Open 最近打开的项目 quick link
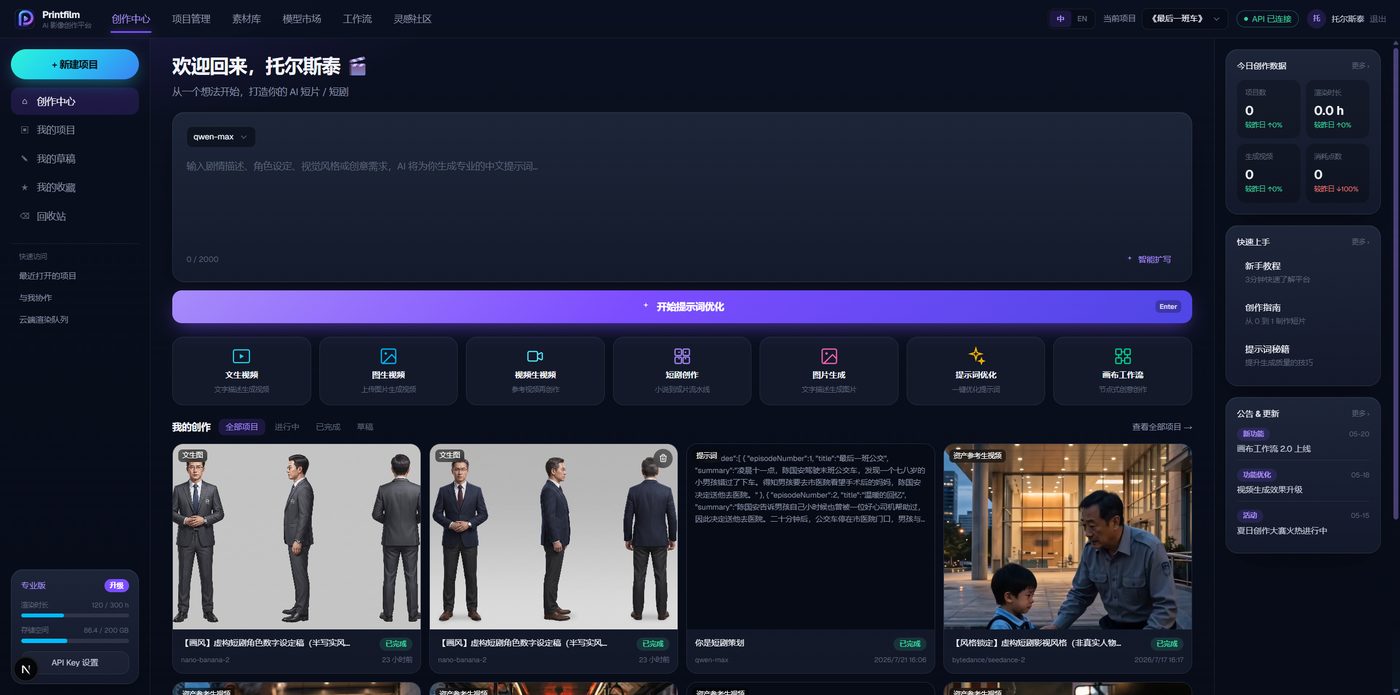Viewport: 1400px width, 695px height. 48,276
